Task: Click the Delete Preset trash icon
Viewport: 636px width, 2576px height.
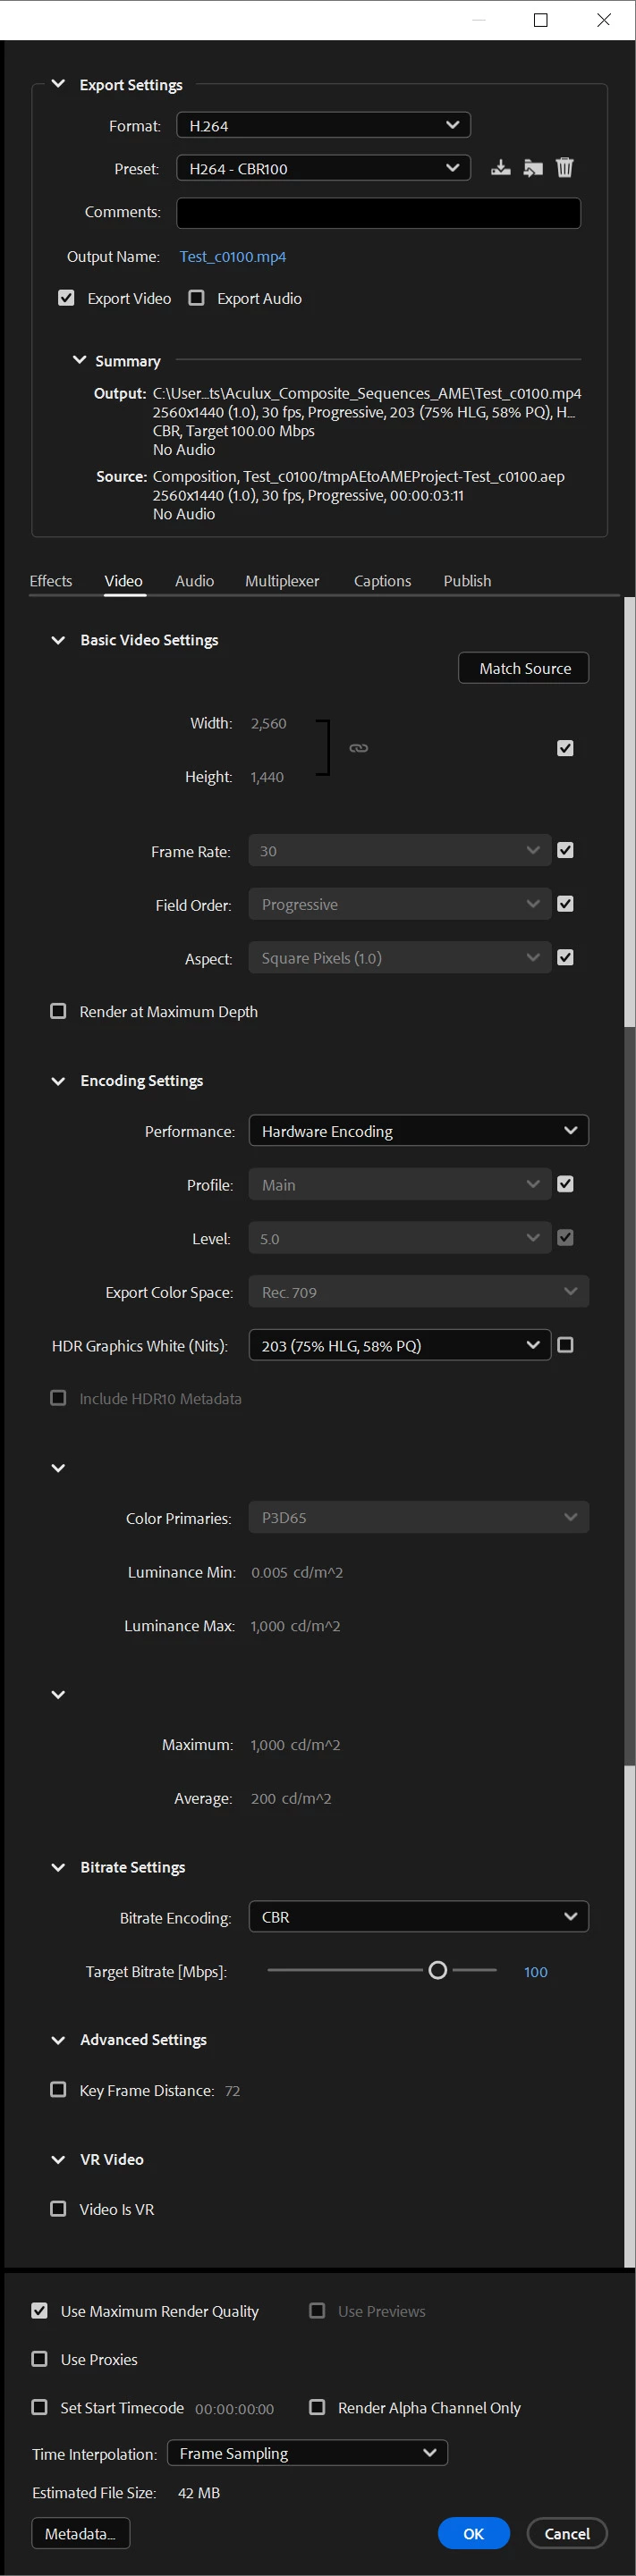Action: (x=565, y=168)
